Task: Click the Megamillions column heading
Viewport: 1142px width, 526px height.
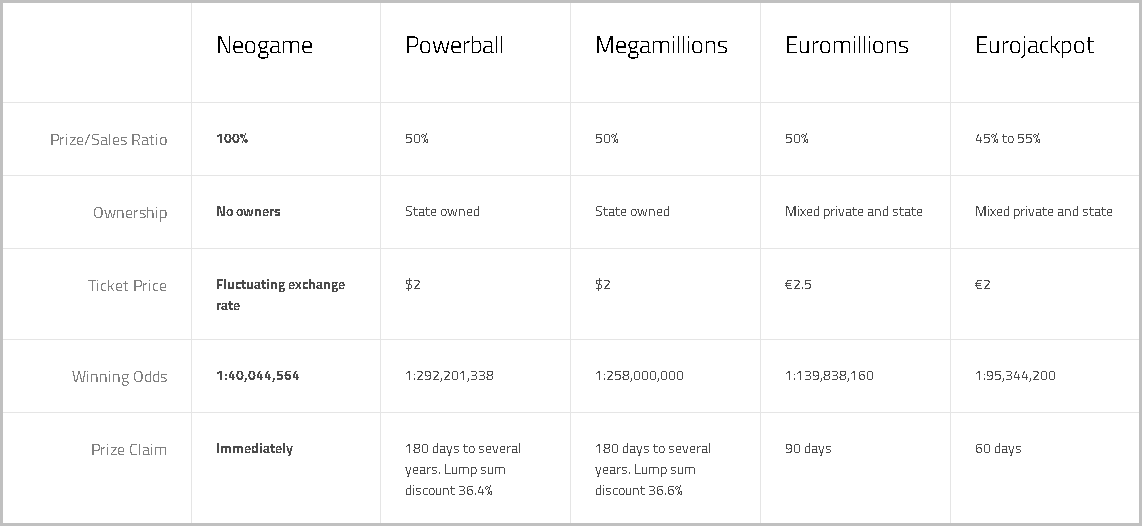Action: [661, 46]
